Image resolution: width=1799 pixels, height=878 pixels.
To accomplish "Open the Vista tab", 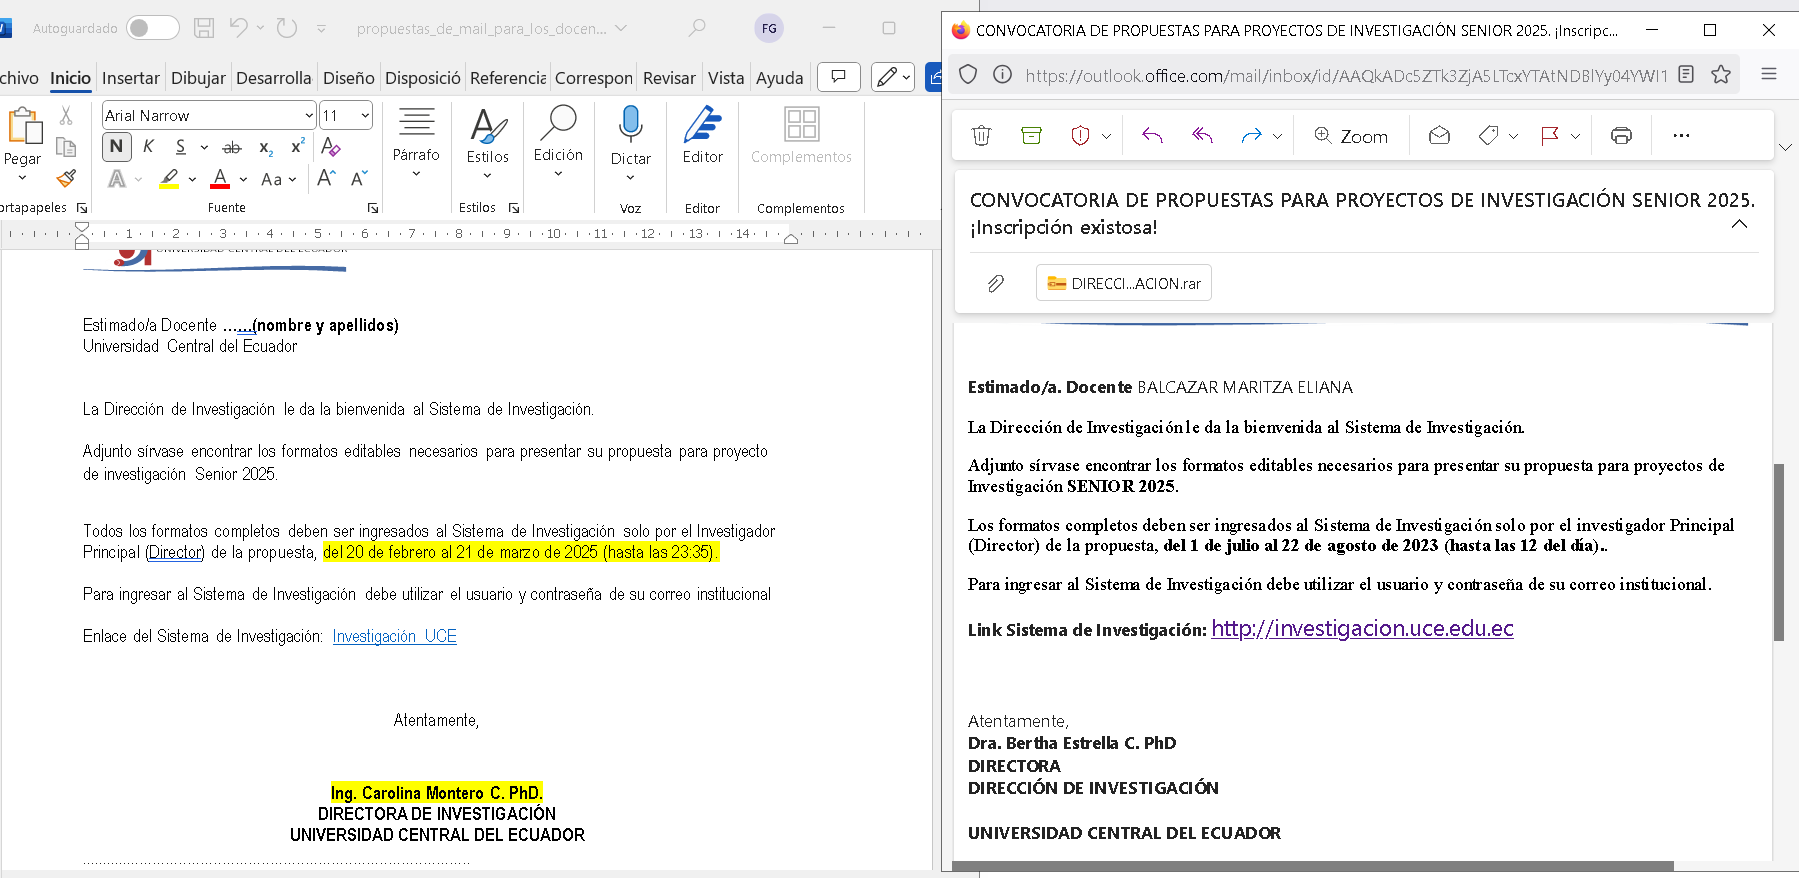I will coord(726,77).
